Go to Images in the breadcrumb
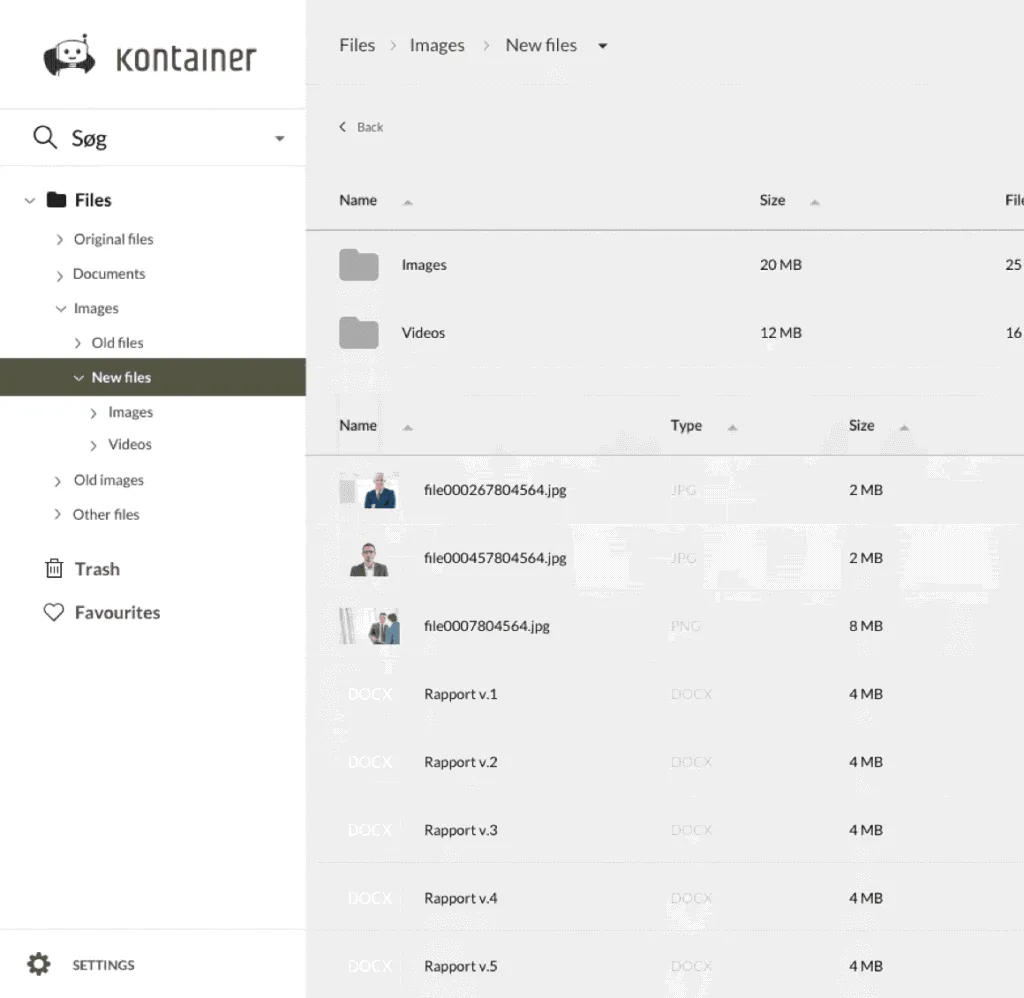 [x=437, y=45]
